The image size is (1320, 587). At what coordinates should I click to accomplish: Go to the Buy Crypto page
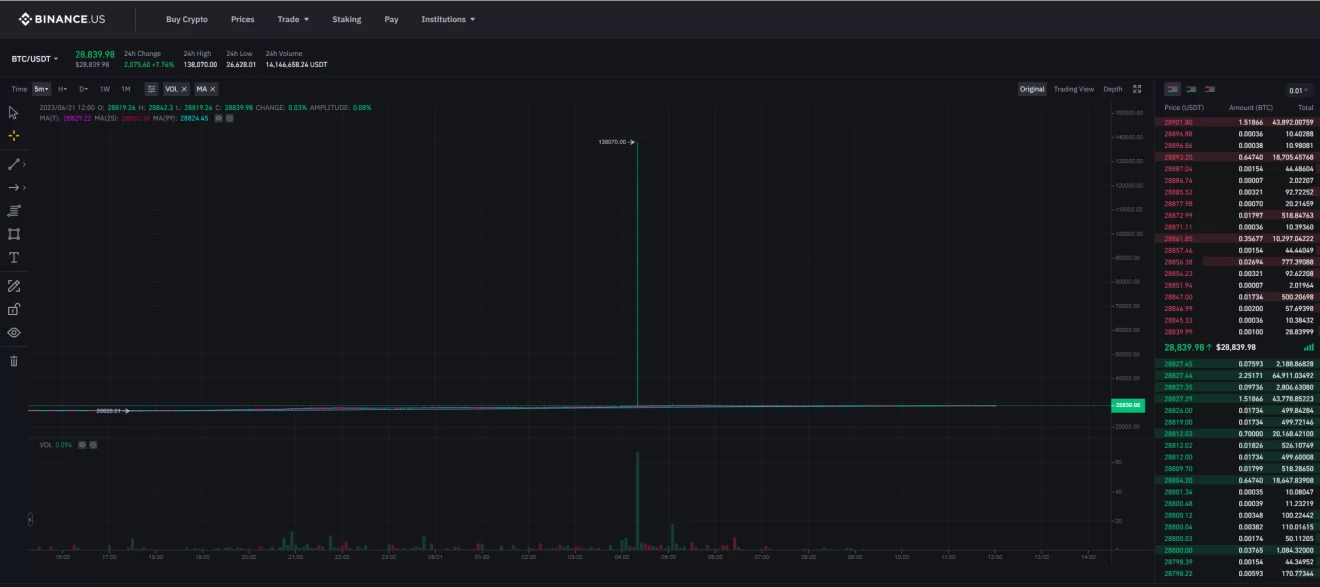[187, 19]
